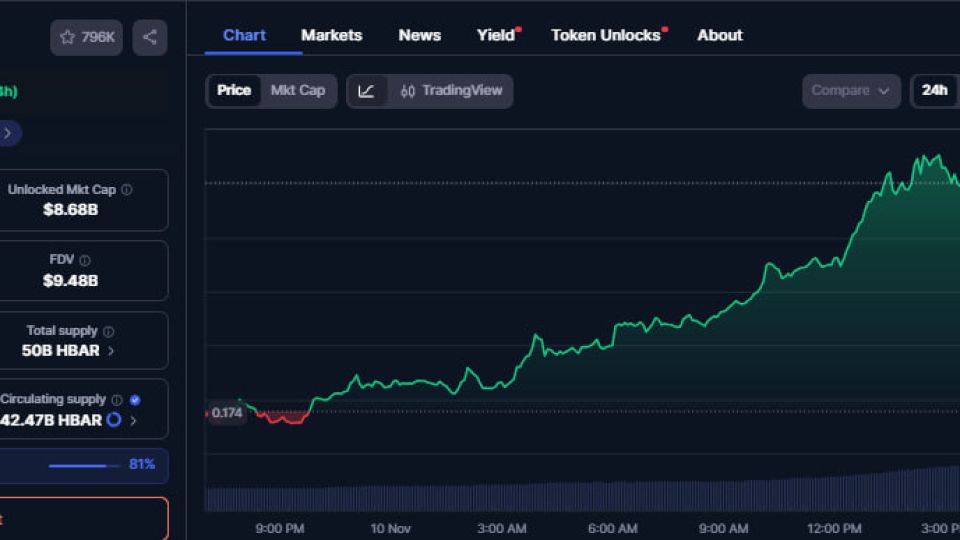Viewport: 960px width, 540px height.
Task: Click info icon next to FDV
Action: (x=85, y=260)
